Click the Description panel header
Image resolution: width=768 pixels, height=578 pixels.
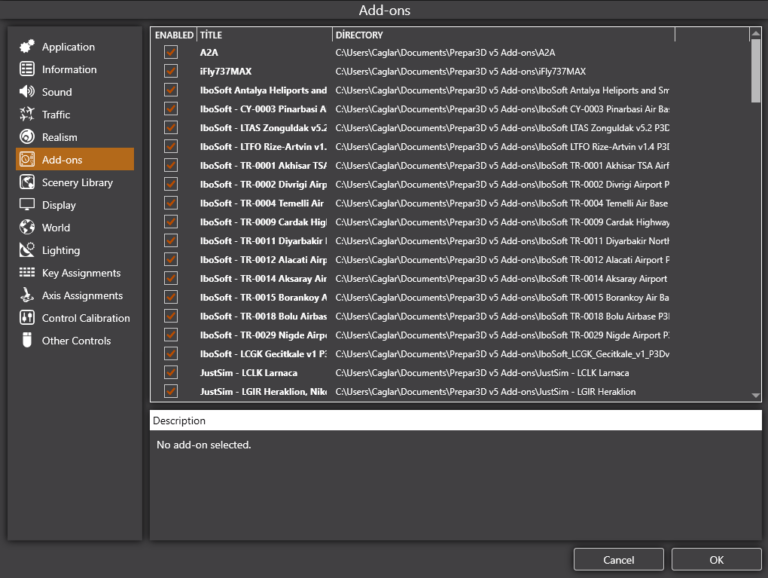(x=456, y=420)
